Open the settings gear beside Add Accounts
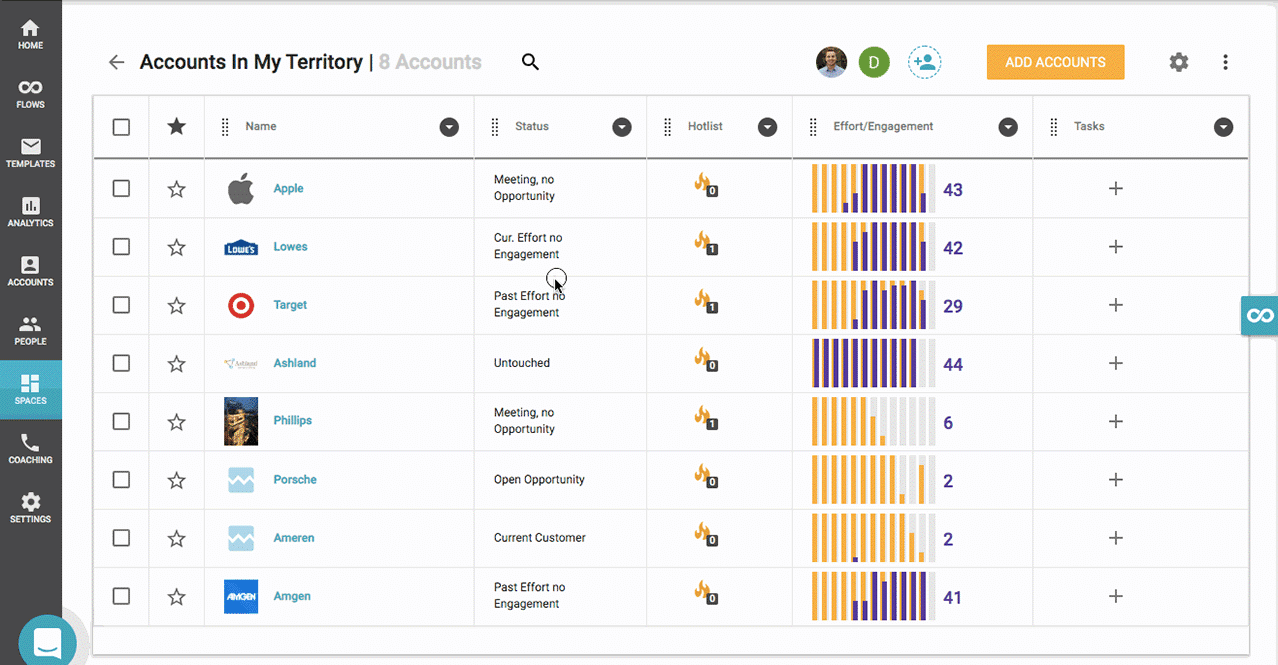 [x=1179, y=62]
